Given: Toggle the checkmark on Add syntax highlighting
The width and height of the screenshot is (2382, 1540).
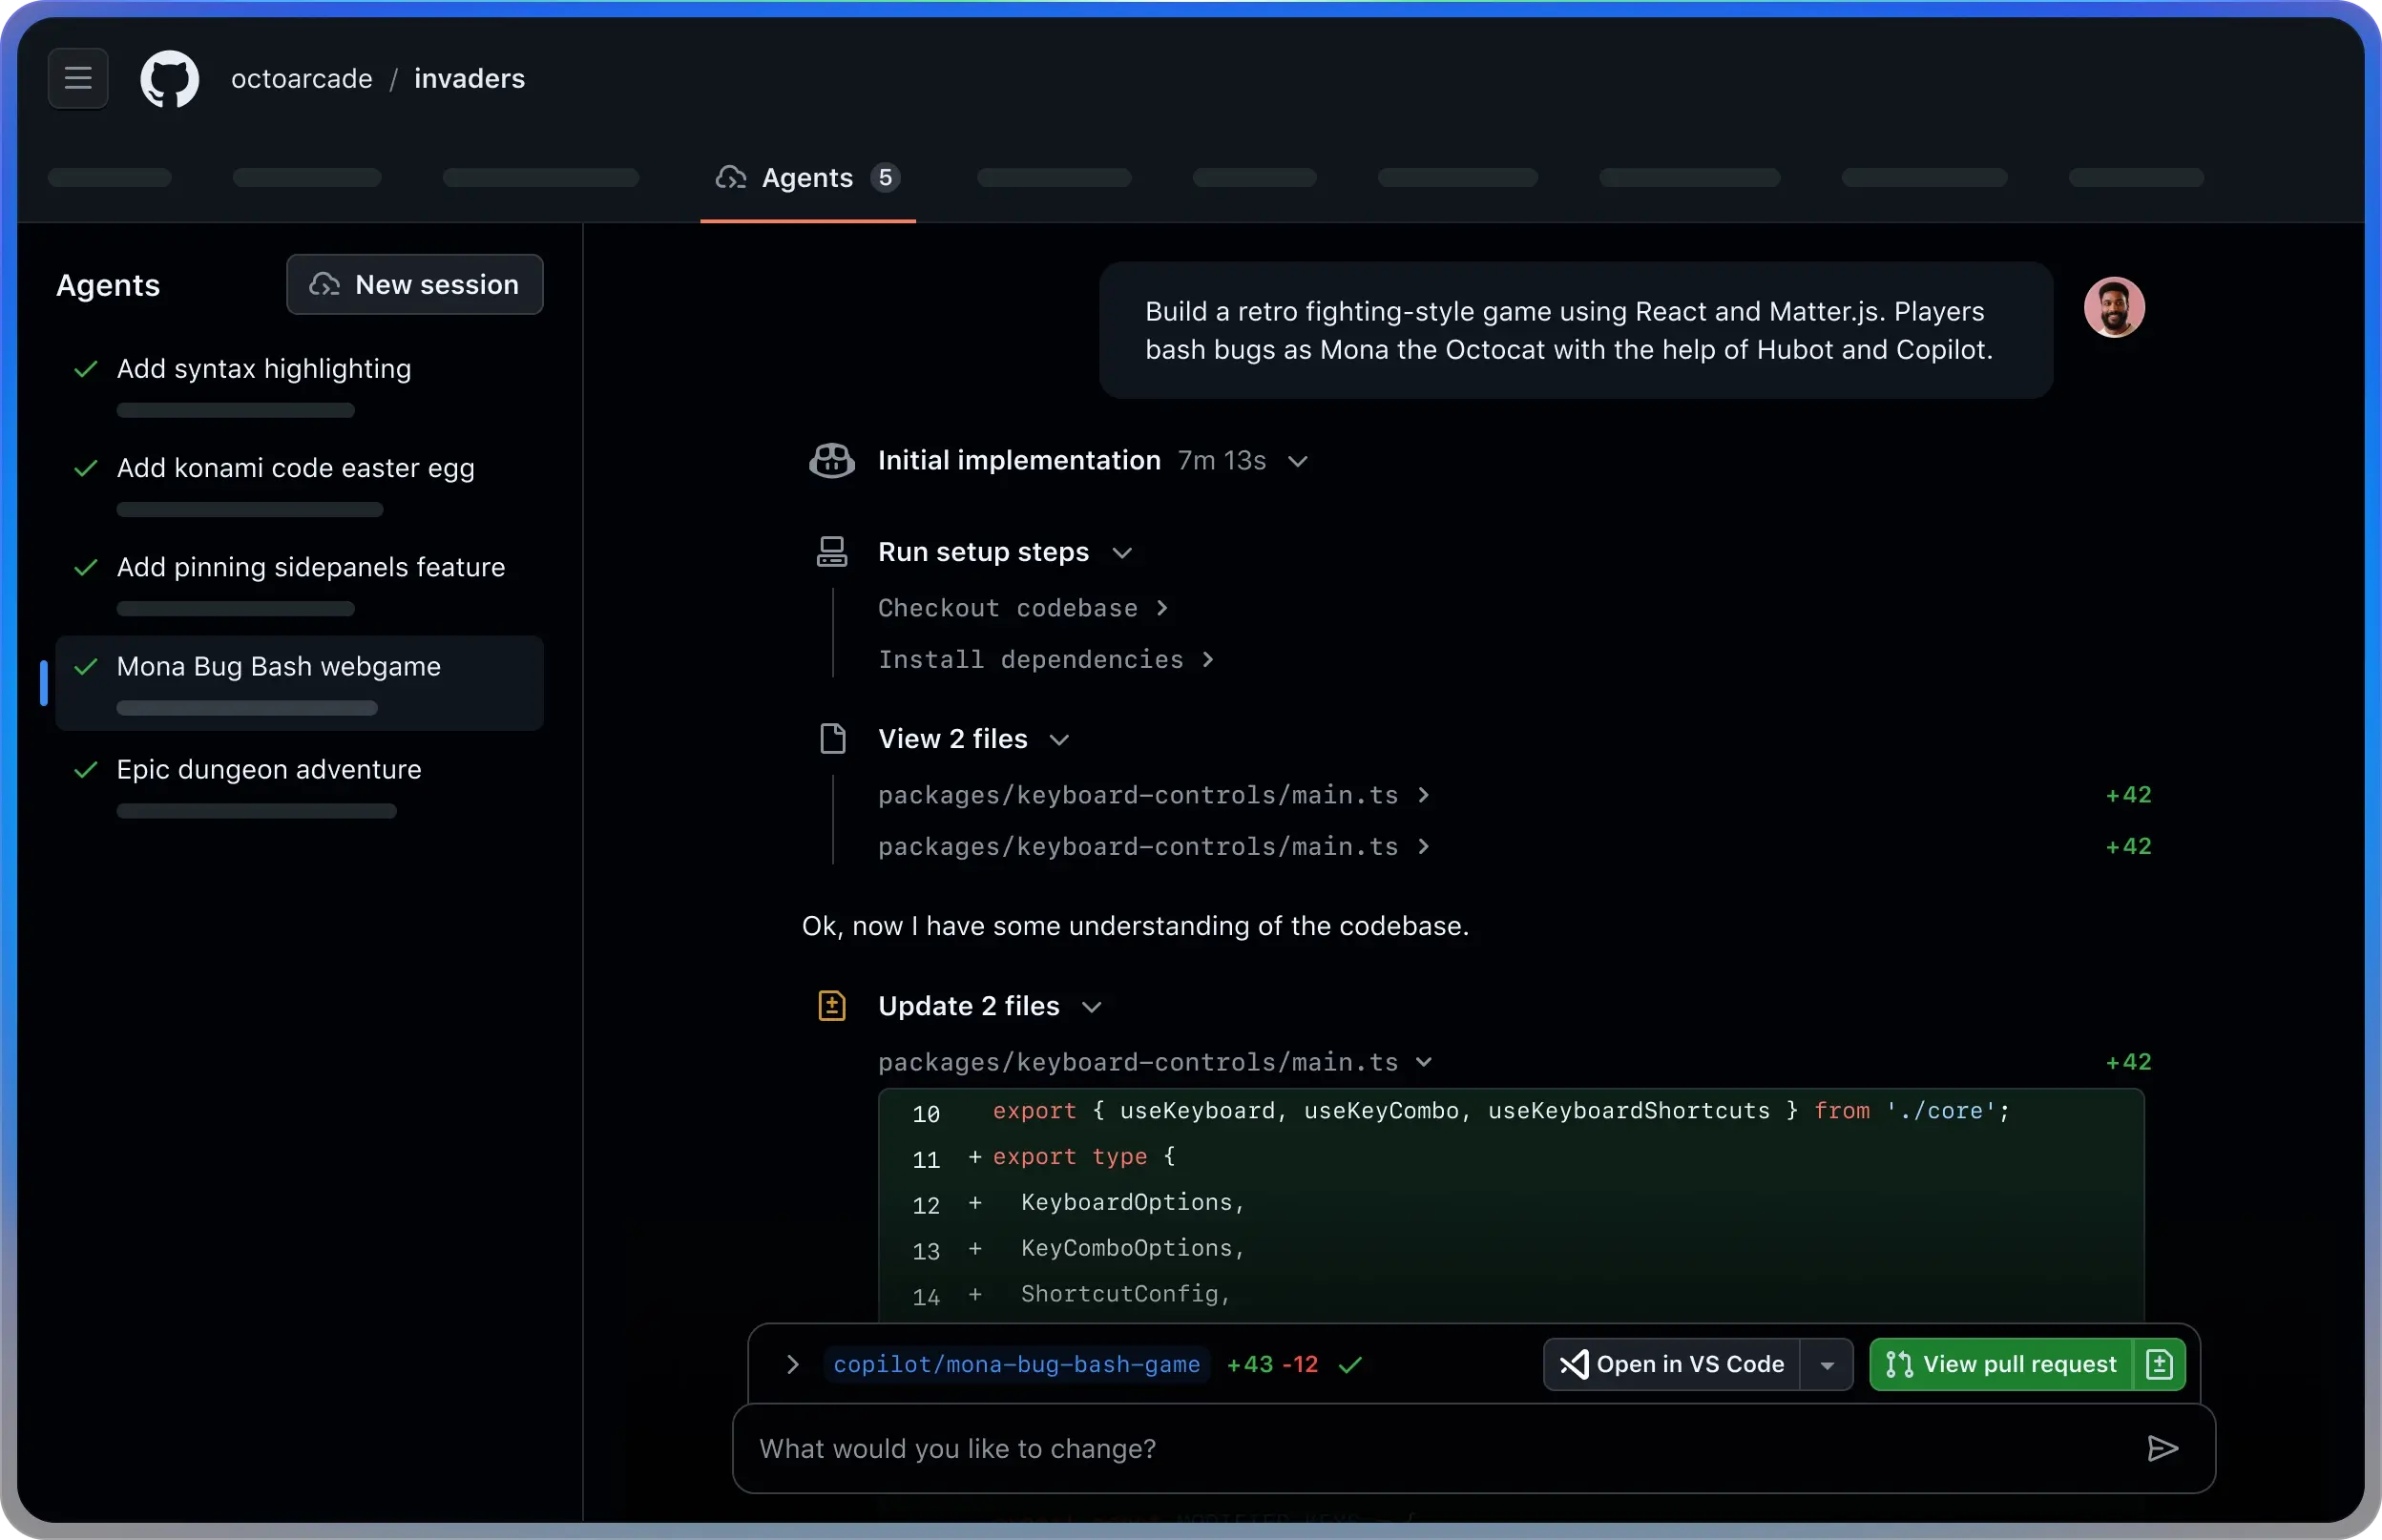Looking at the screenshot, I should click(x=86, y=369).
